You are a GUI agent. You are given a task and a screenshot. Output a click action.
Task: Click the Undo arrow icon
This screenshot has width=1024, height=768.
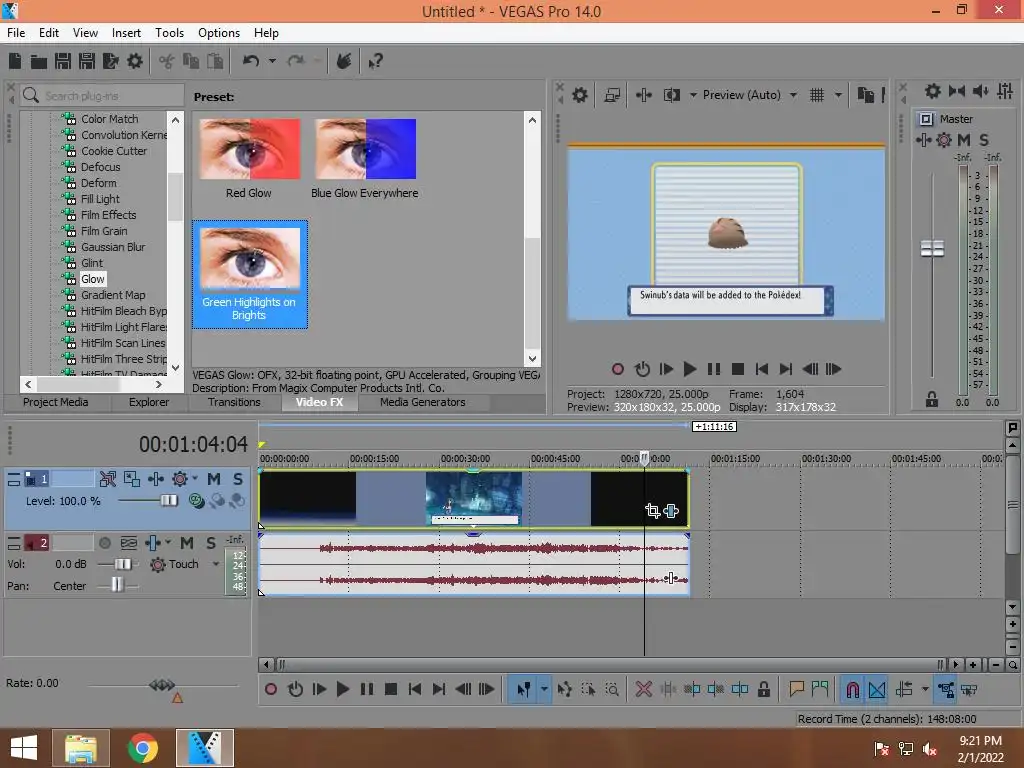pos(251,61)
